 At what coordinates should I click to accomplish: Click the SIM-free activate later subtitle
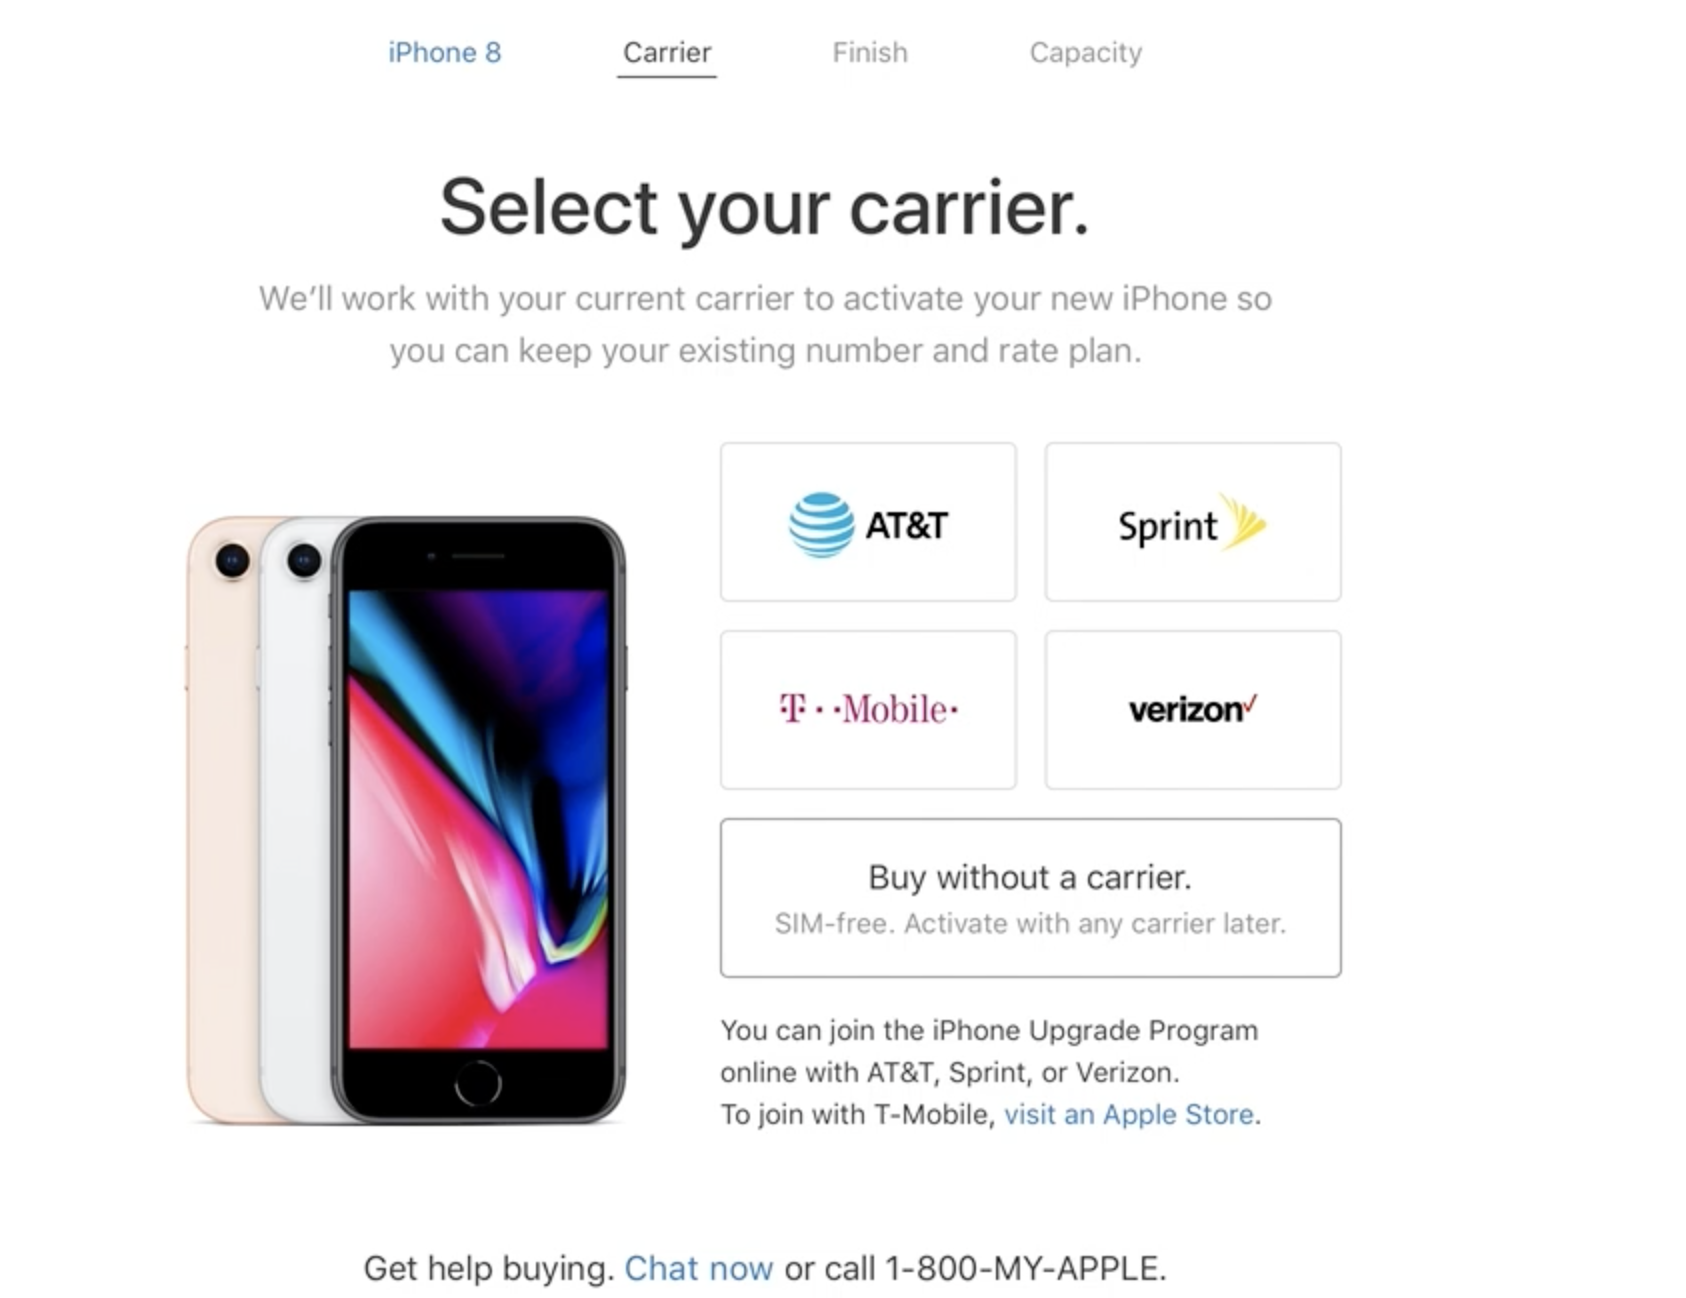[x=1030, y=923]
